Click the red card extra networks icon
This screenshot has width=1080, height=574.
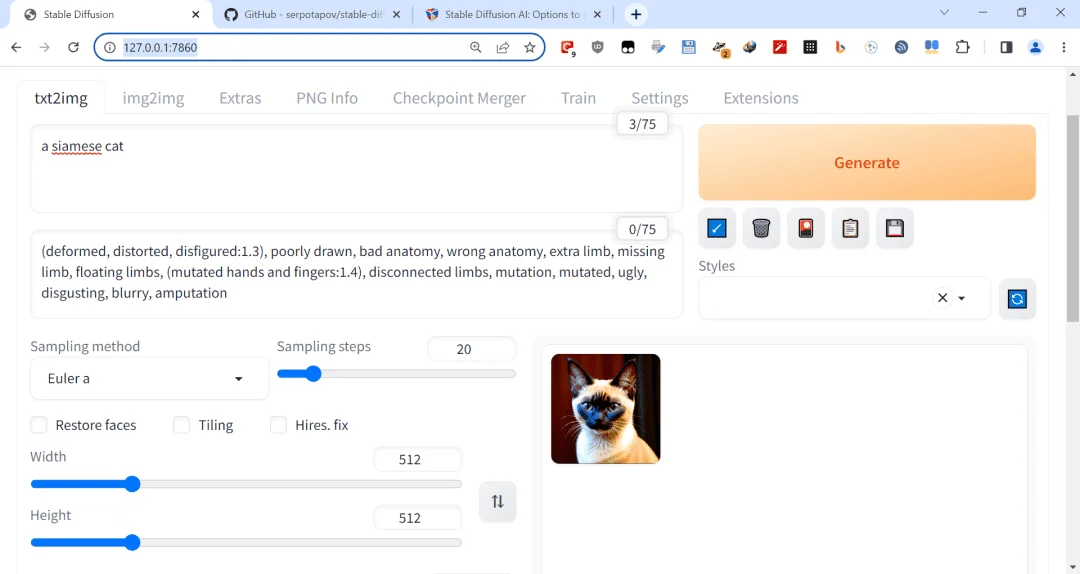(806, 228)
